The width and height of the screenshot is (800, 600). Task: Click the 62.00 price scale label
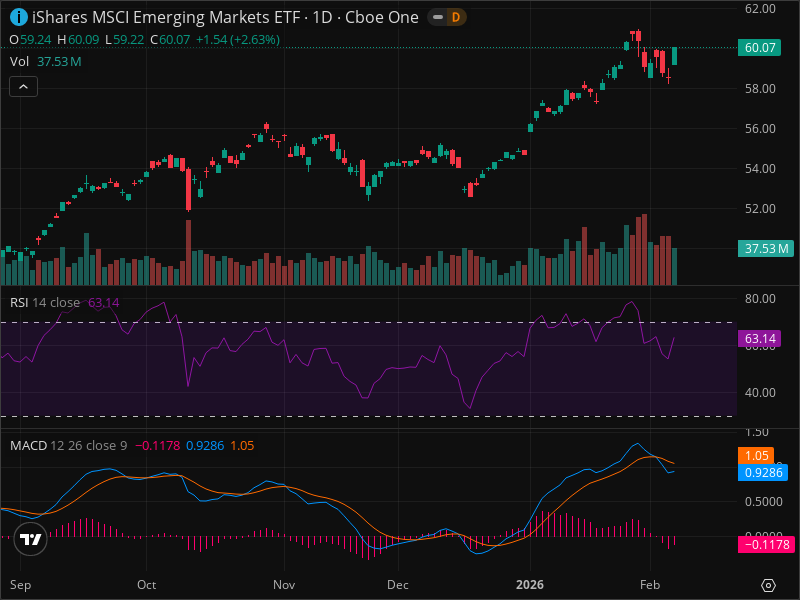click(760, 8)
